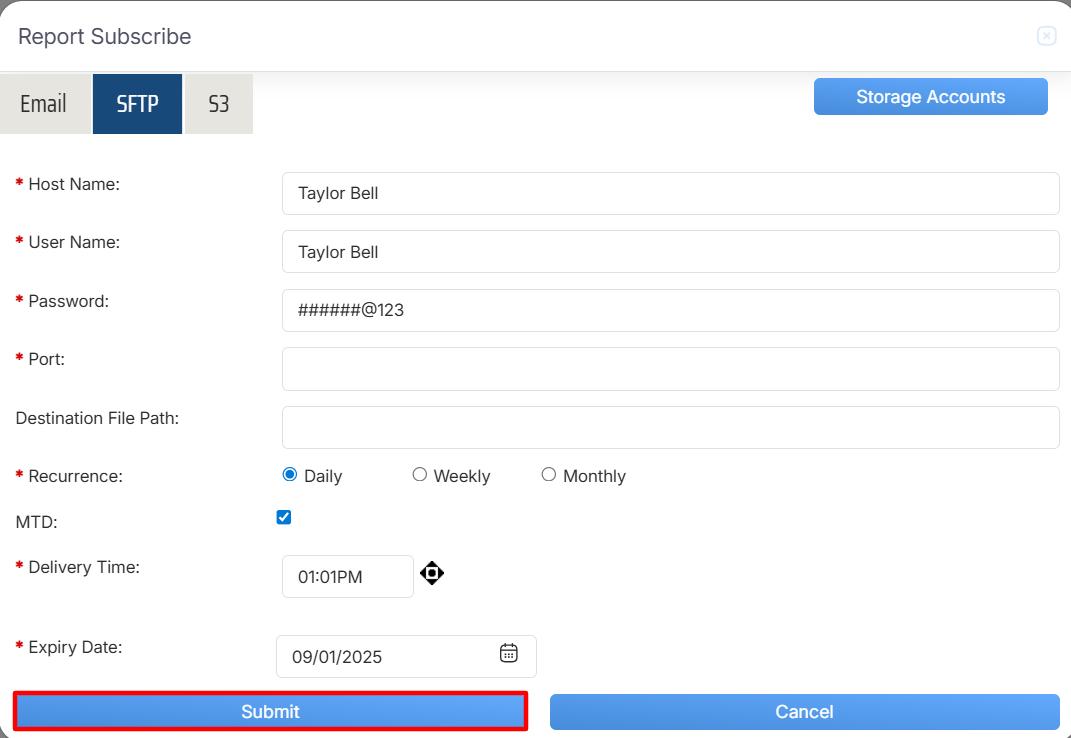Open Storage Accounts
This screenshot has width=1071, height=738.
930,97
